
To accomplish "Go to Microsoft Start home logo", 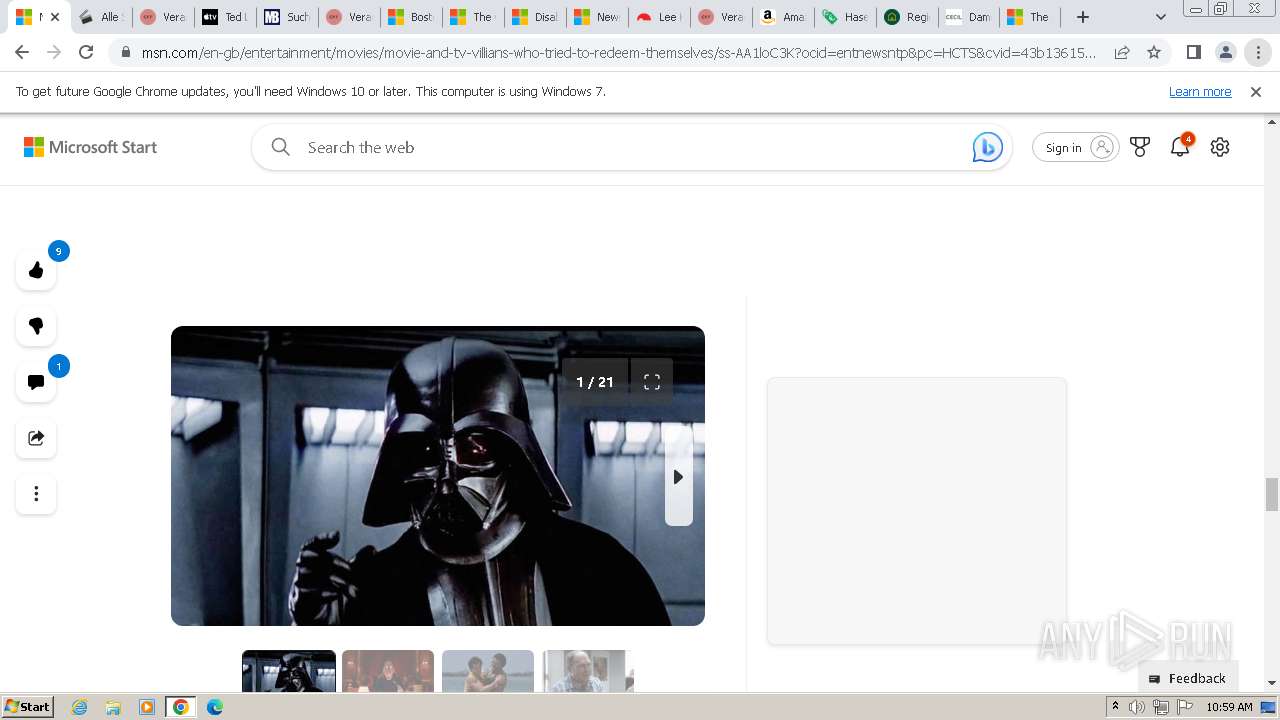I will pos(91,147).
